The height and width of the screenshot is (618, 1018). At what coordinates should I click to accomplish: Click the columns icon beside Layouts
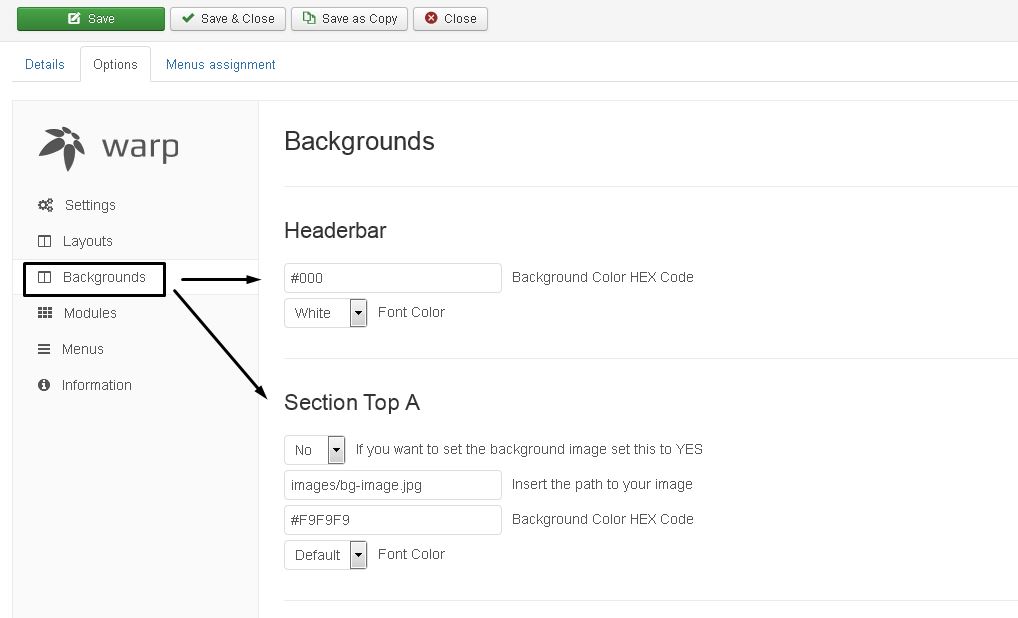[x=44, y=241]
